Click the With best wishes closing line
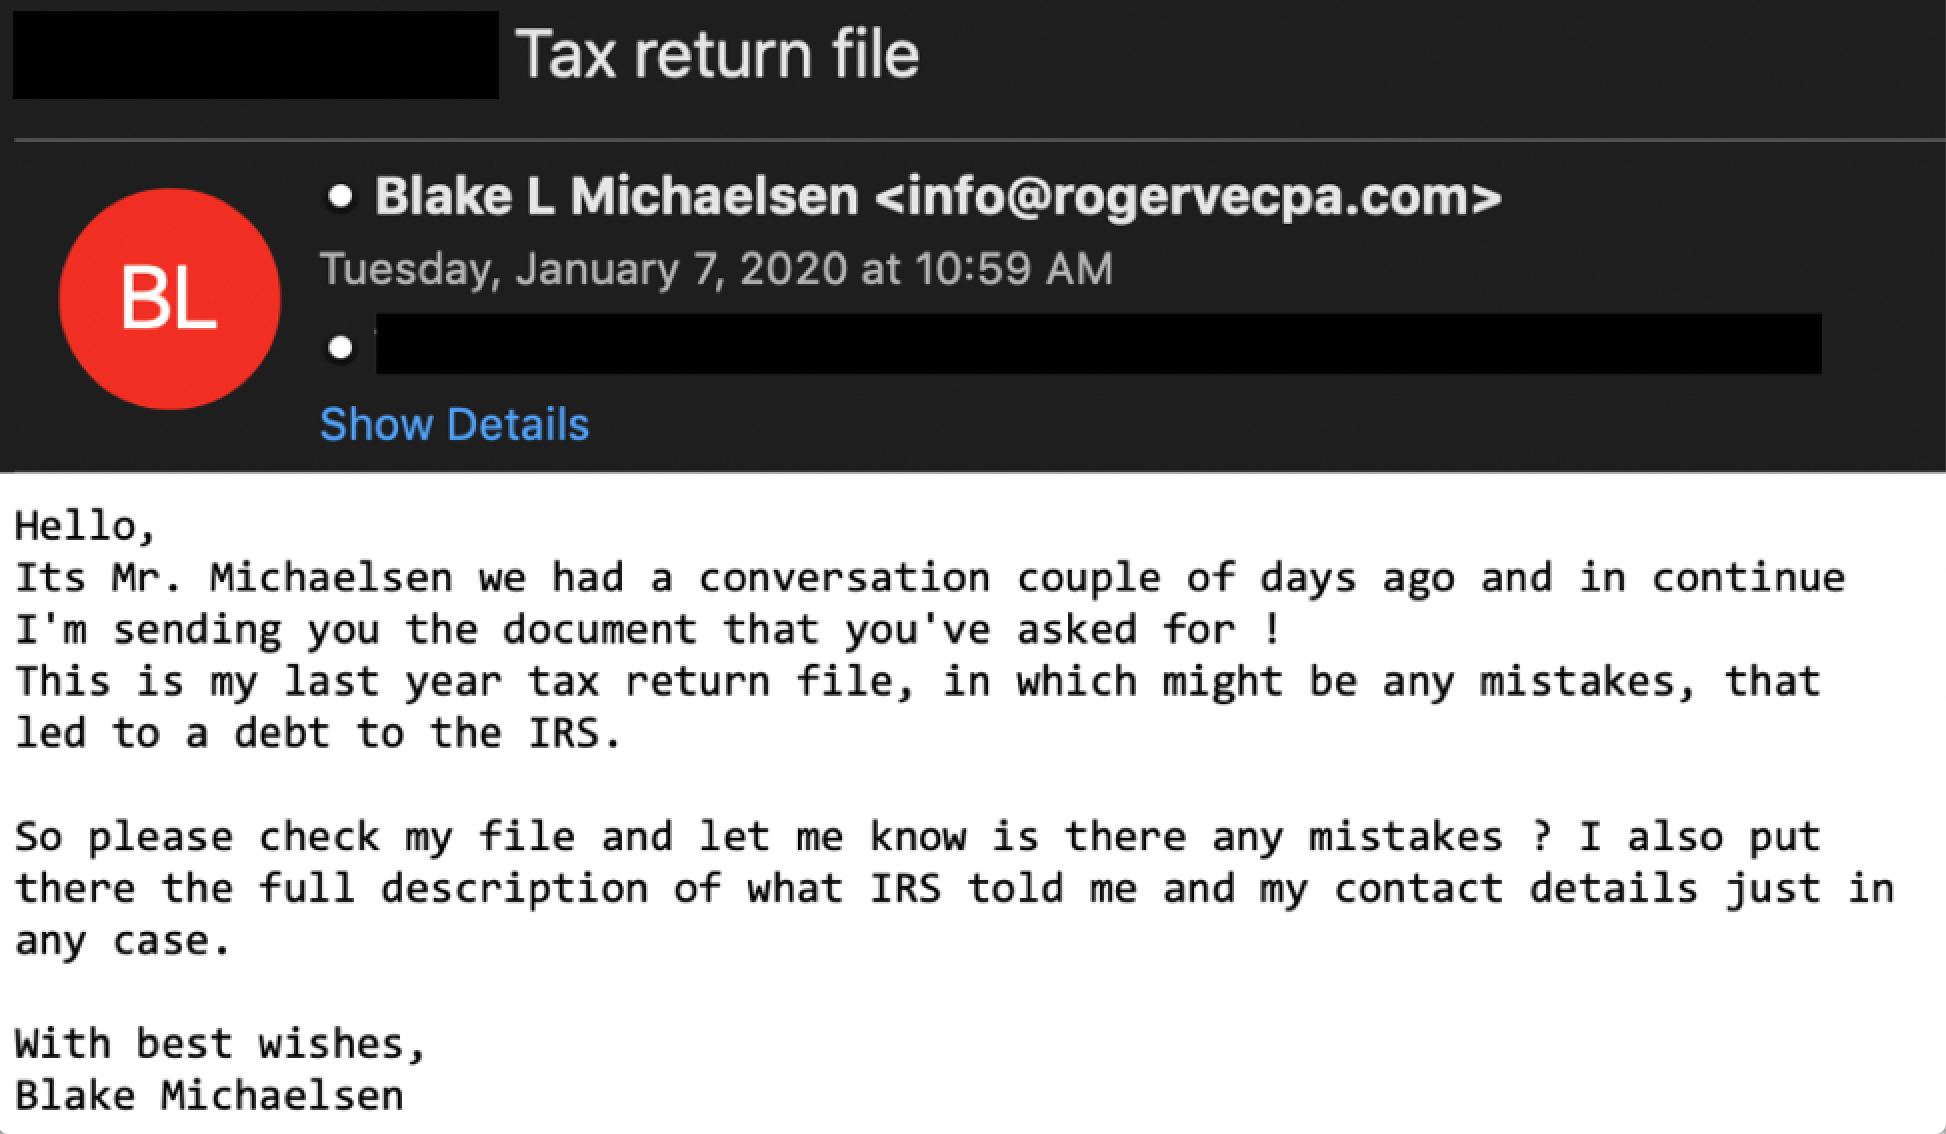Screen dimensions: 1946x1134 [x=221, y=1044]
